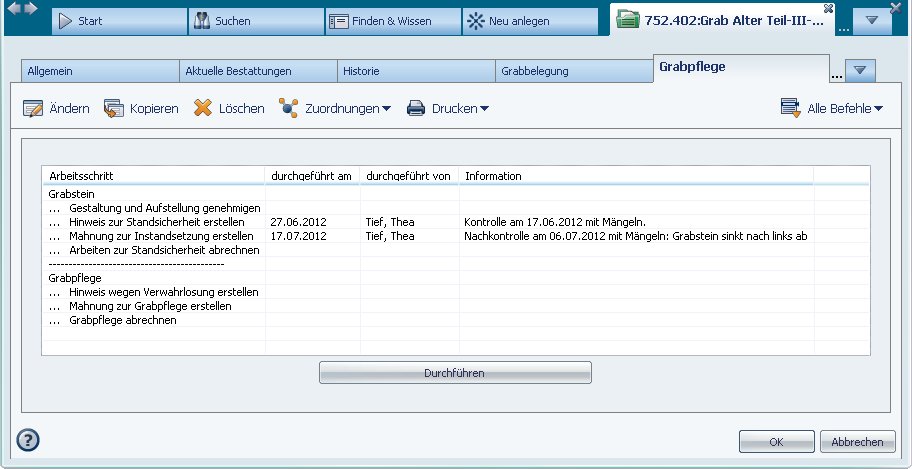
Task: Confirm with the OK button
Action: coord(776,442)
